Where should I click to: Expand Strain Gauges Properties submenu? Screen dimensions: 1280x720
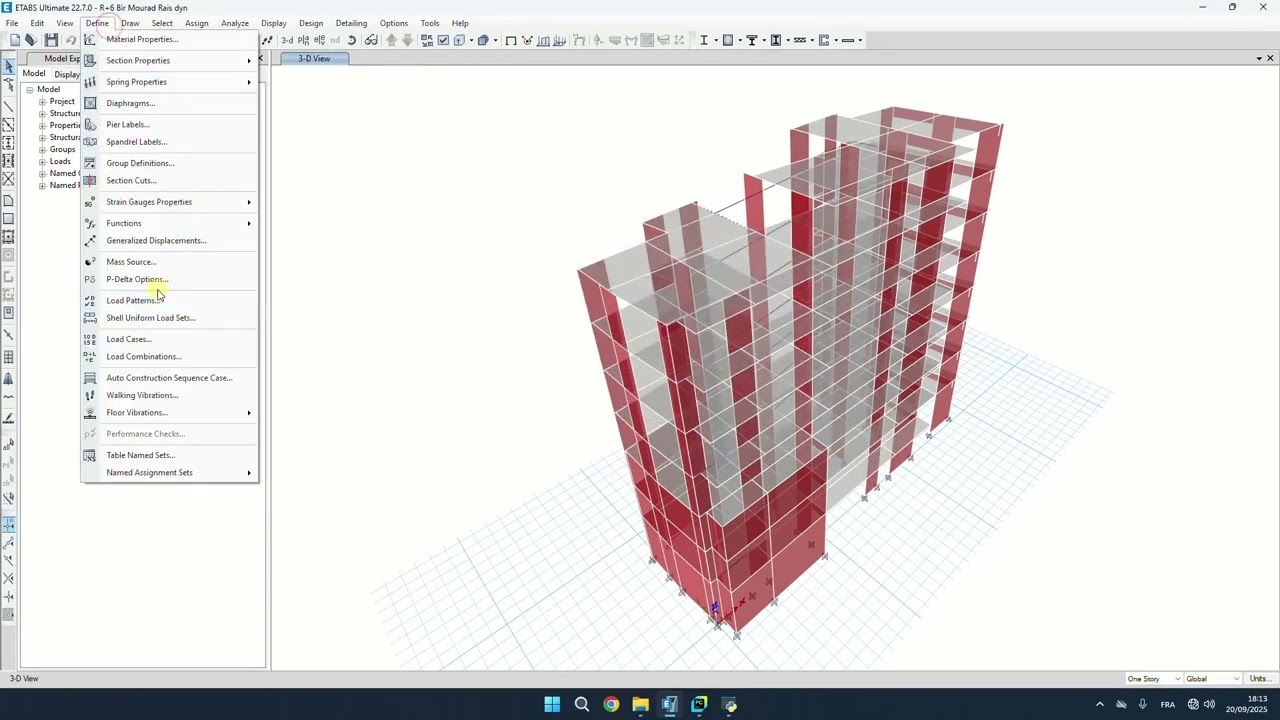[x=170, y=202]
